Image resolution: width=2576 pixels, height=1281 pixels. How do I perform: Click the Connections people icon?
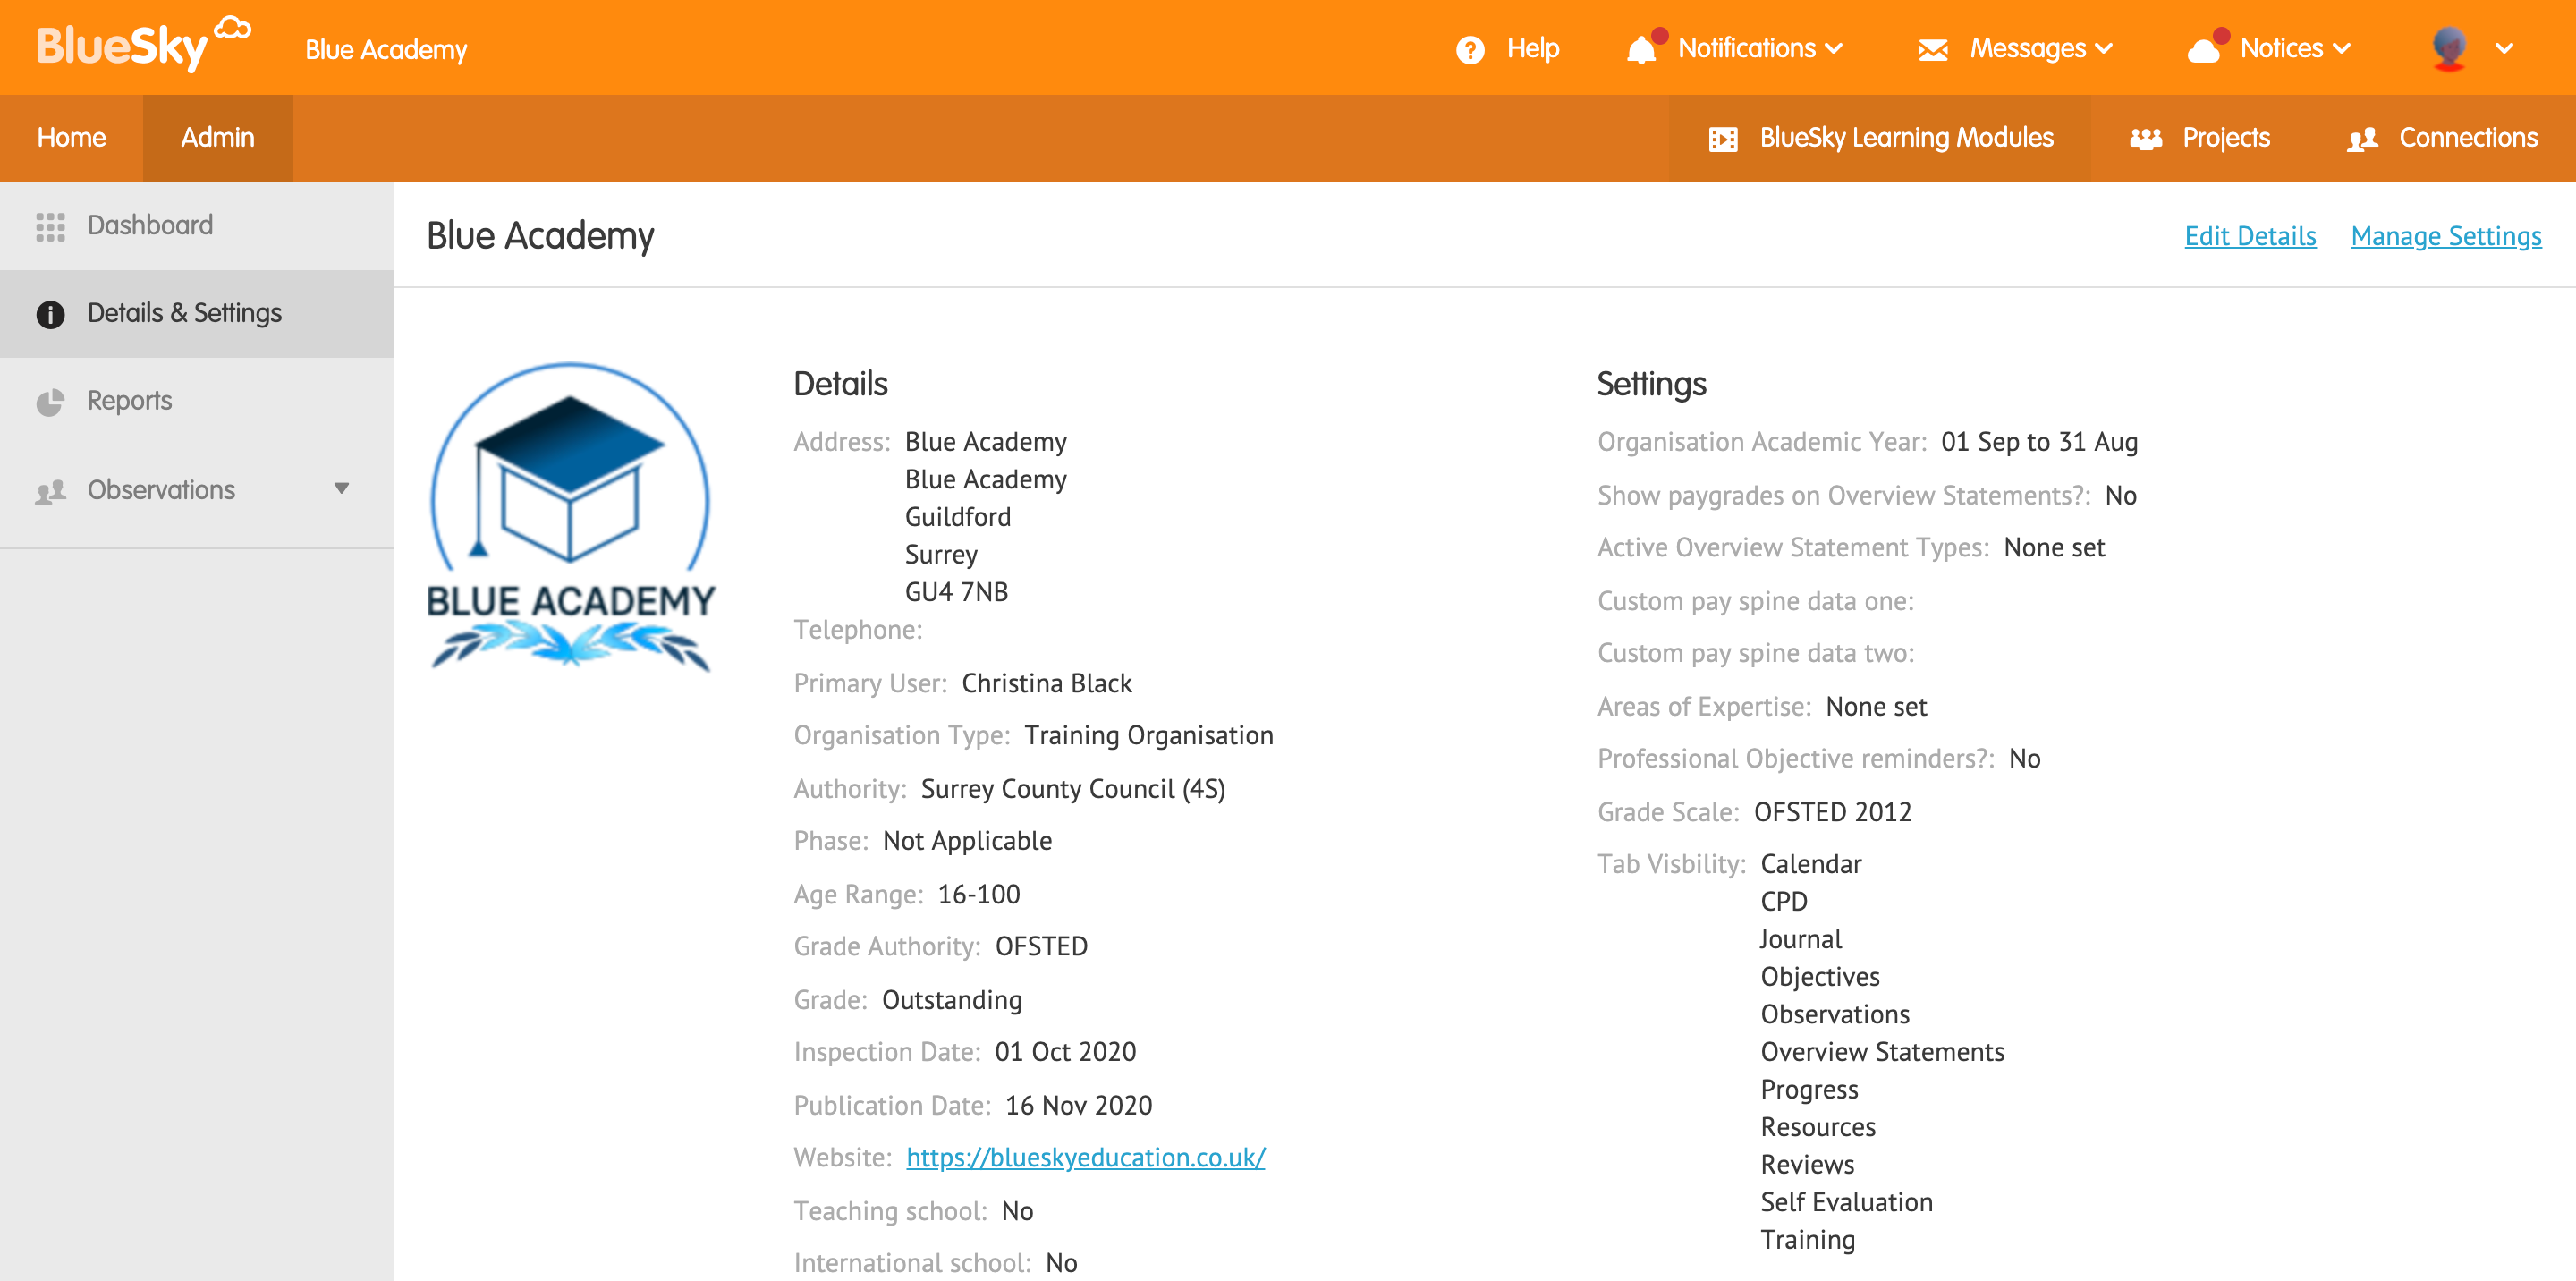(2363, 139)
